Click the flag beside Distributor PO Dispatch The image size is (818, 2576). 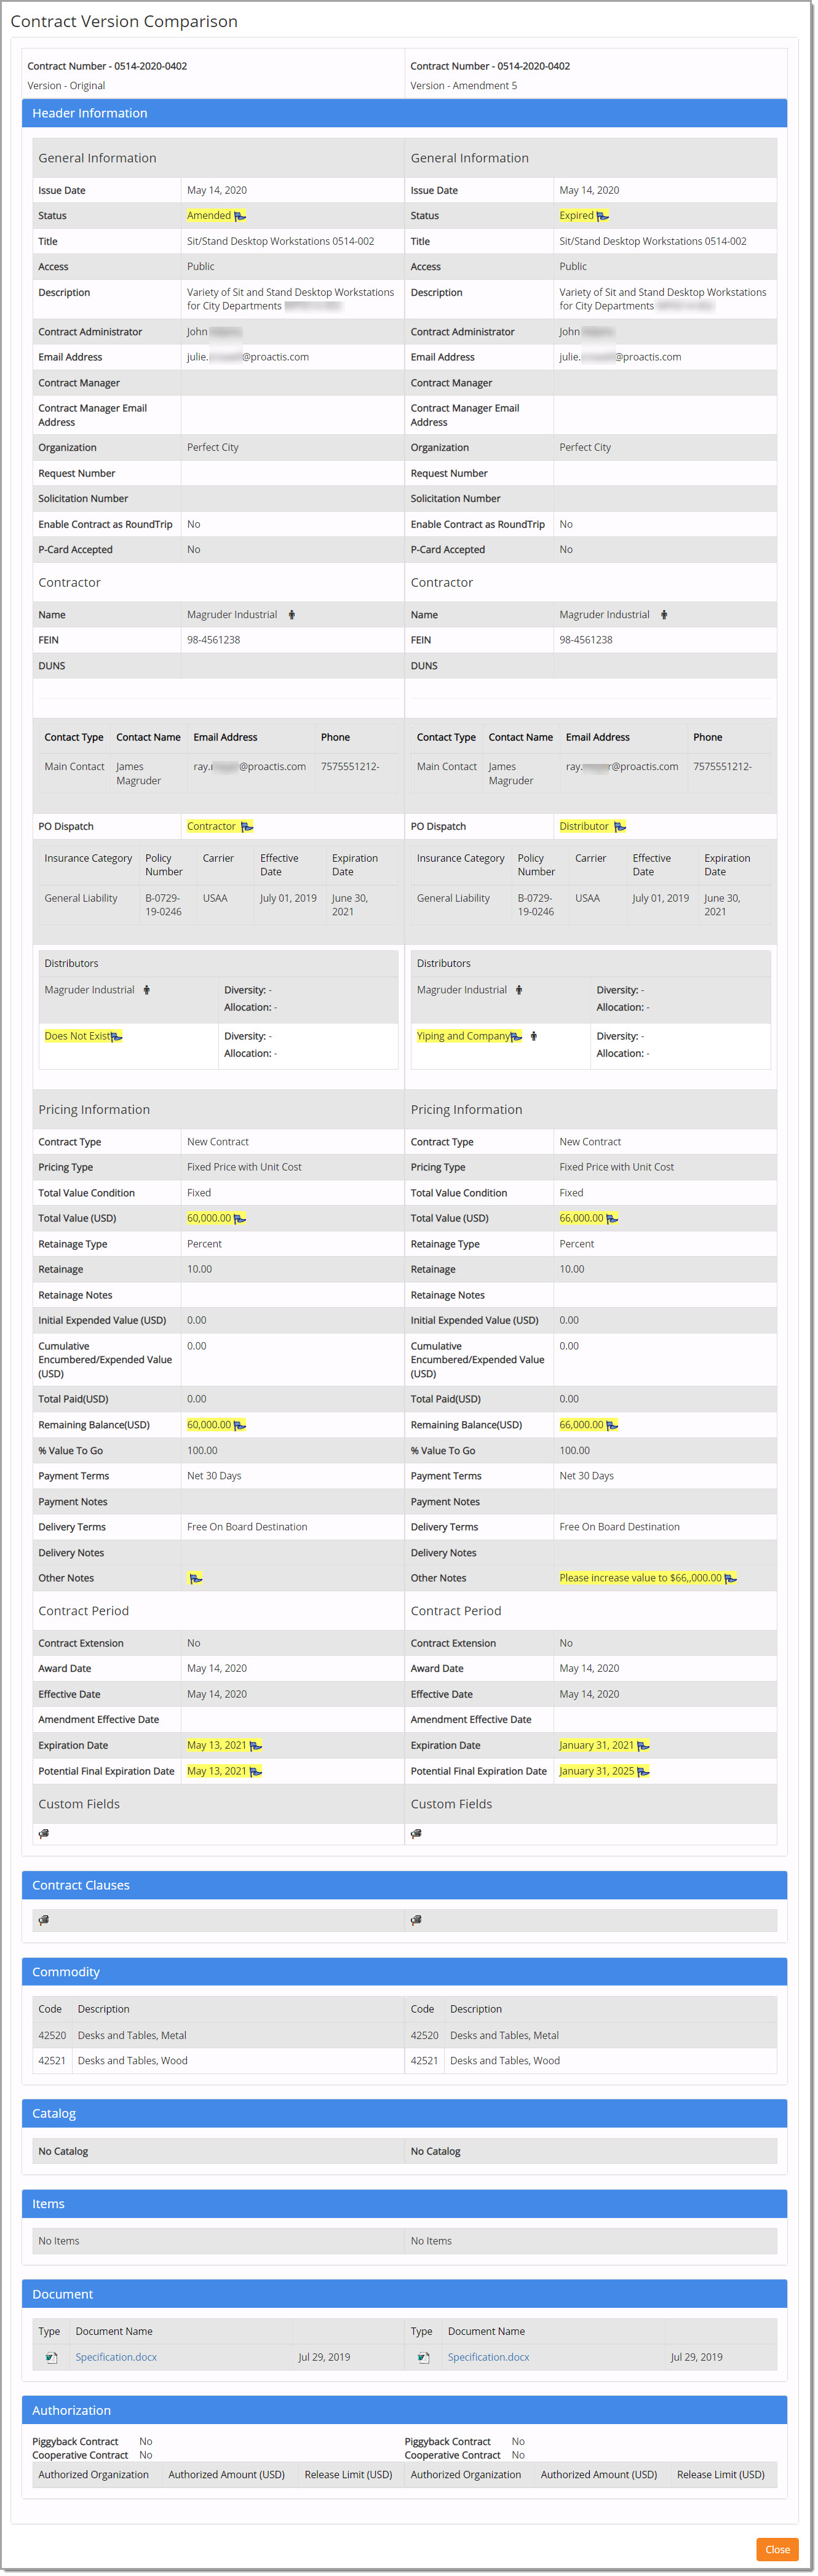coord(619,827)
